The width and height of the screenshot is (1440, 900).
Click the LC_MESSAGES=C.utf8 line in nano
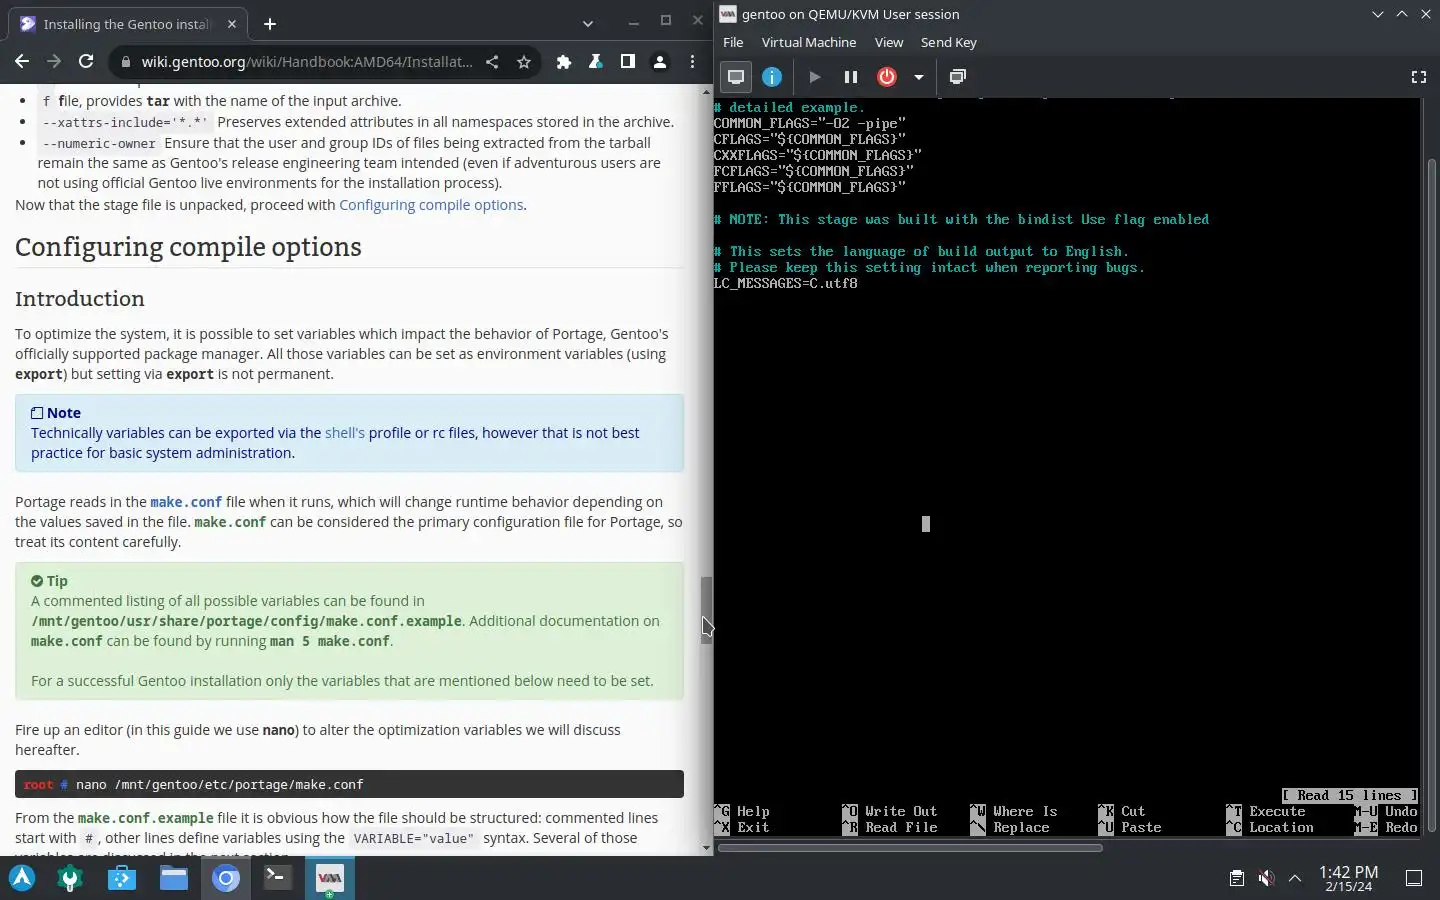pos(785,283)
